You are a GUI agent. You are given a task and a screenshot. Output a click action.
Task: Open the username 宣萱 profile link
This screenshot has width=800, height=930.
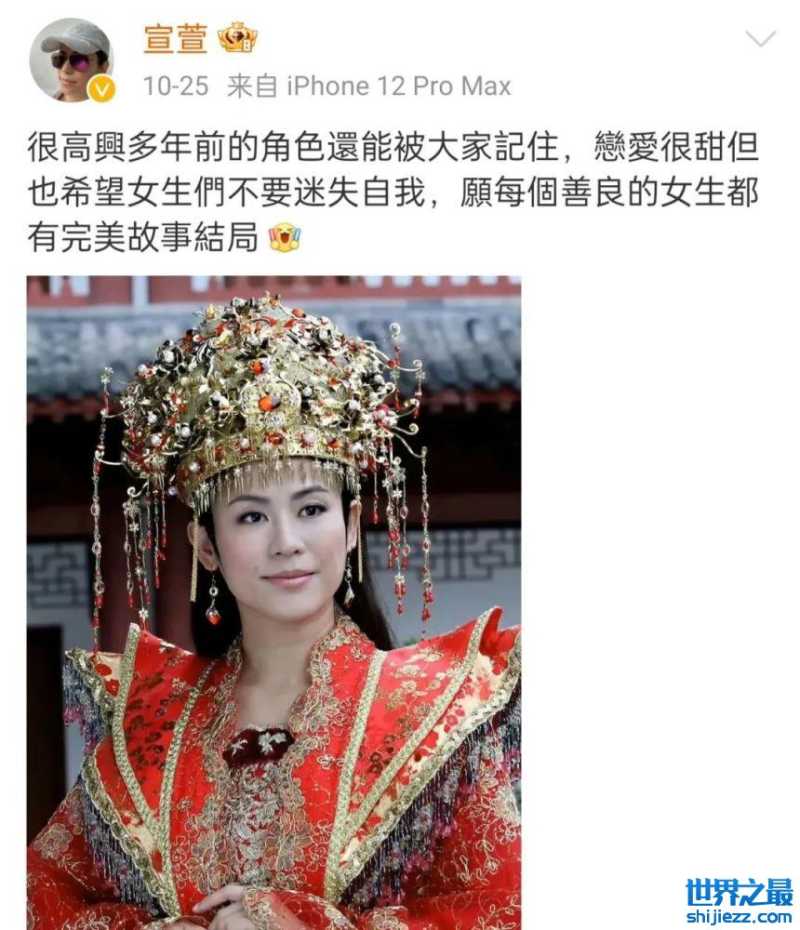pos(176,39)
